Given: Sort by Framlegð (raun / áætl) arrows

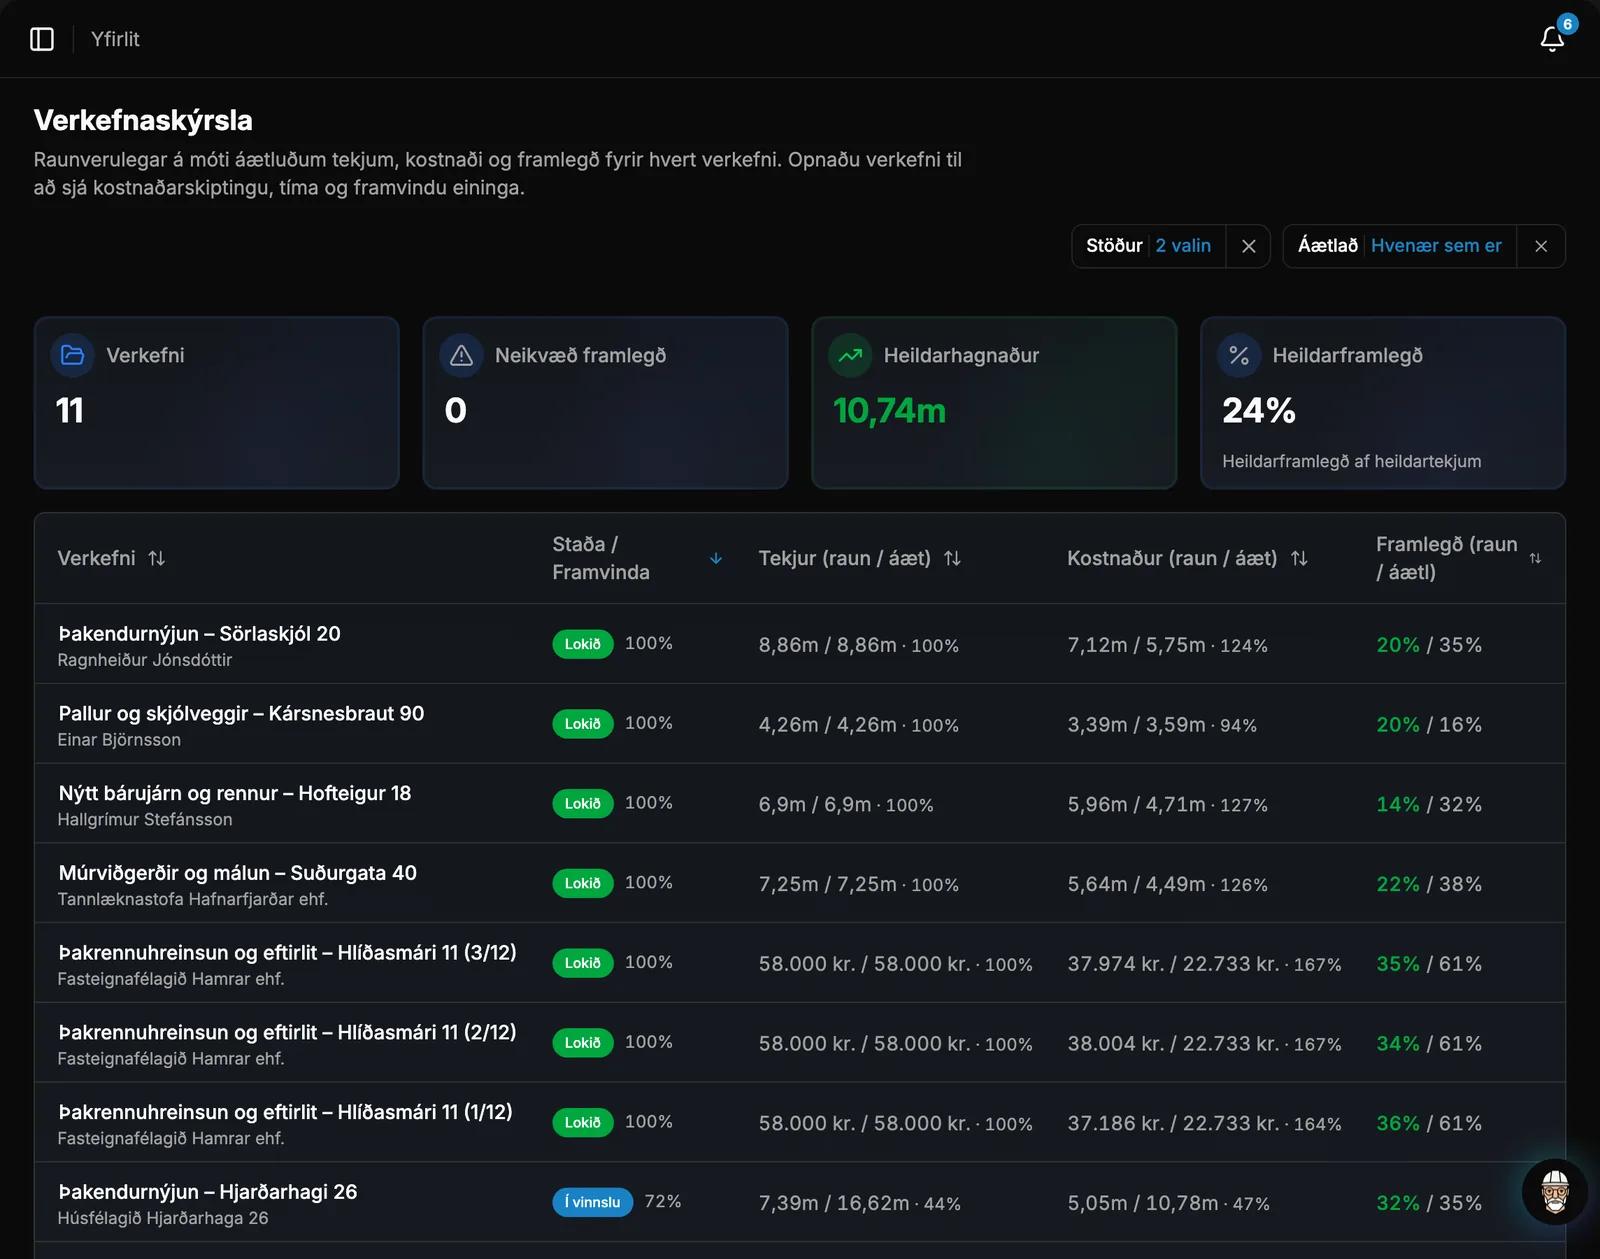Looking at the screenshot, I should tap(1535, 558).
